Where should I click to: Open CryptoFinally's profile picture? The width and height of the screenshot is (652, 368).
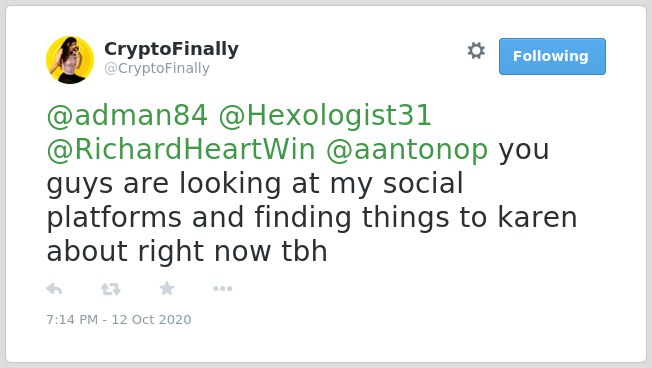(x=70, y=60)
